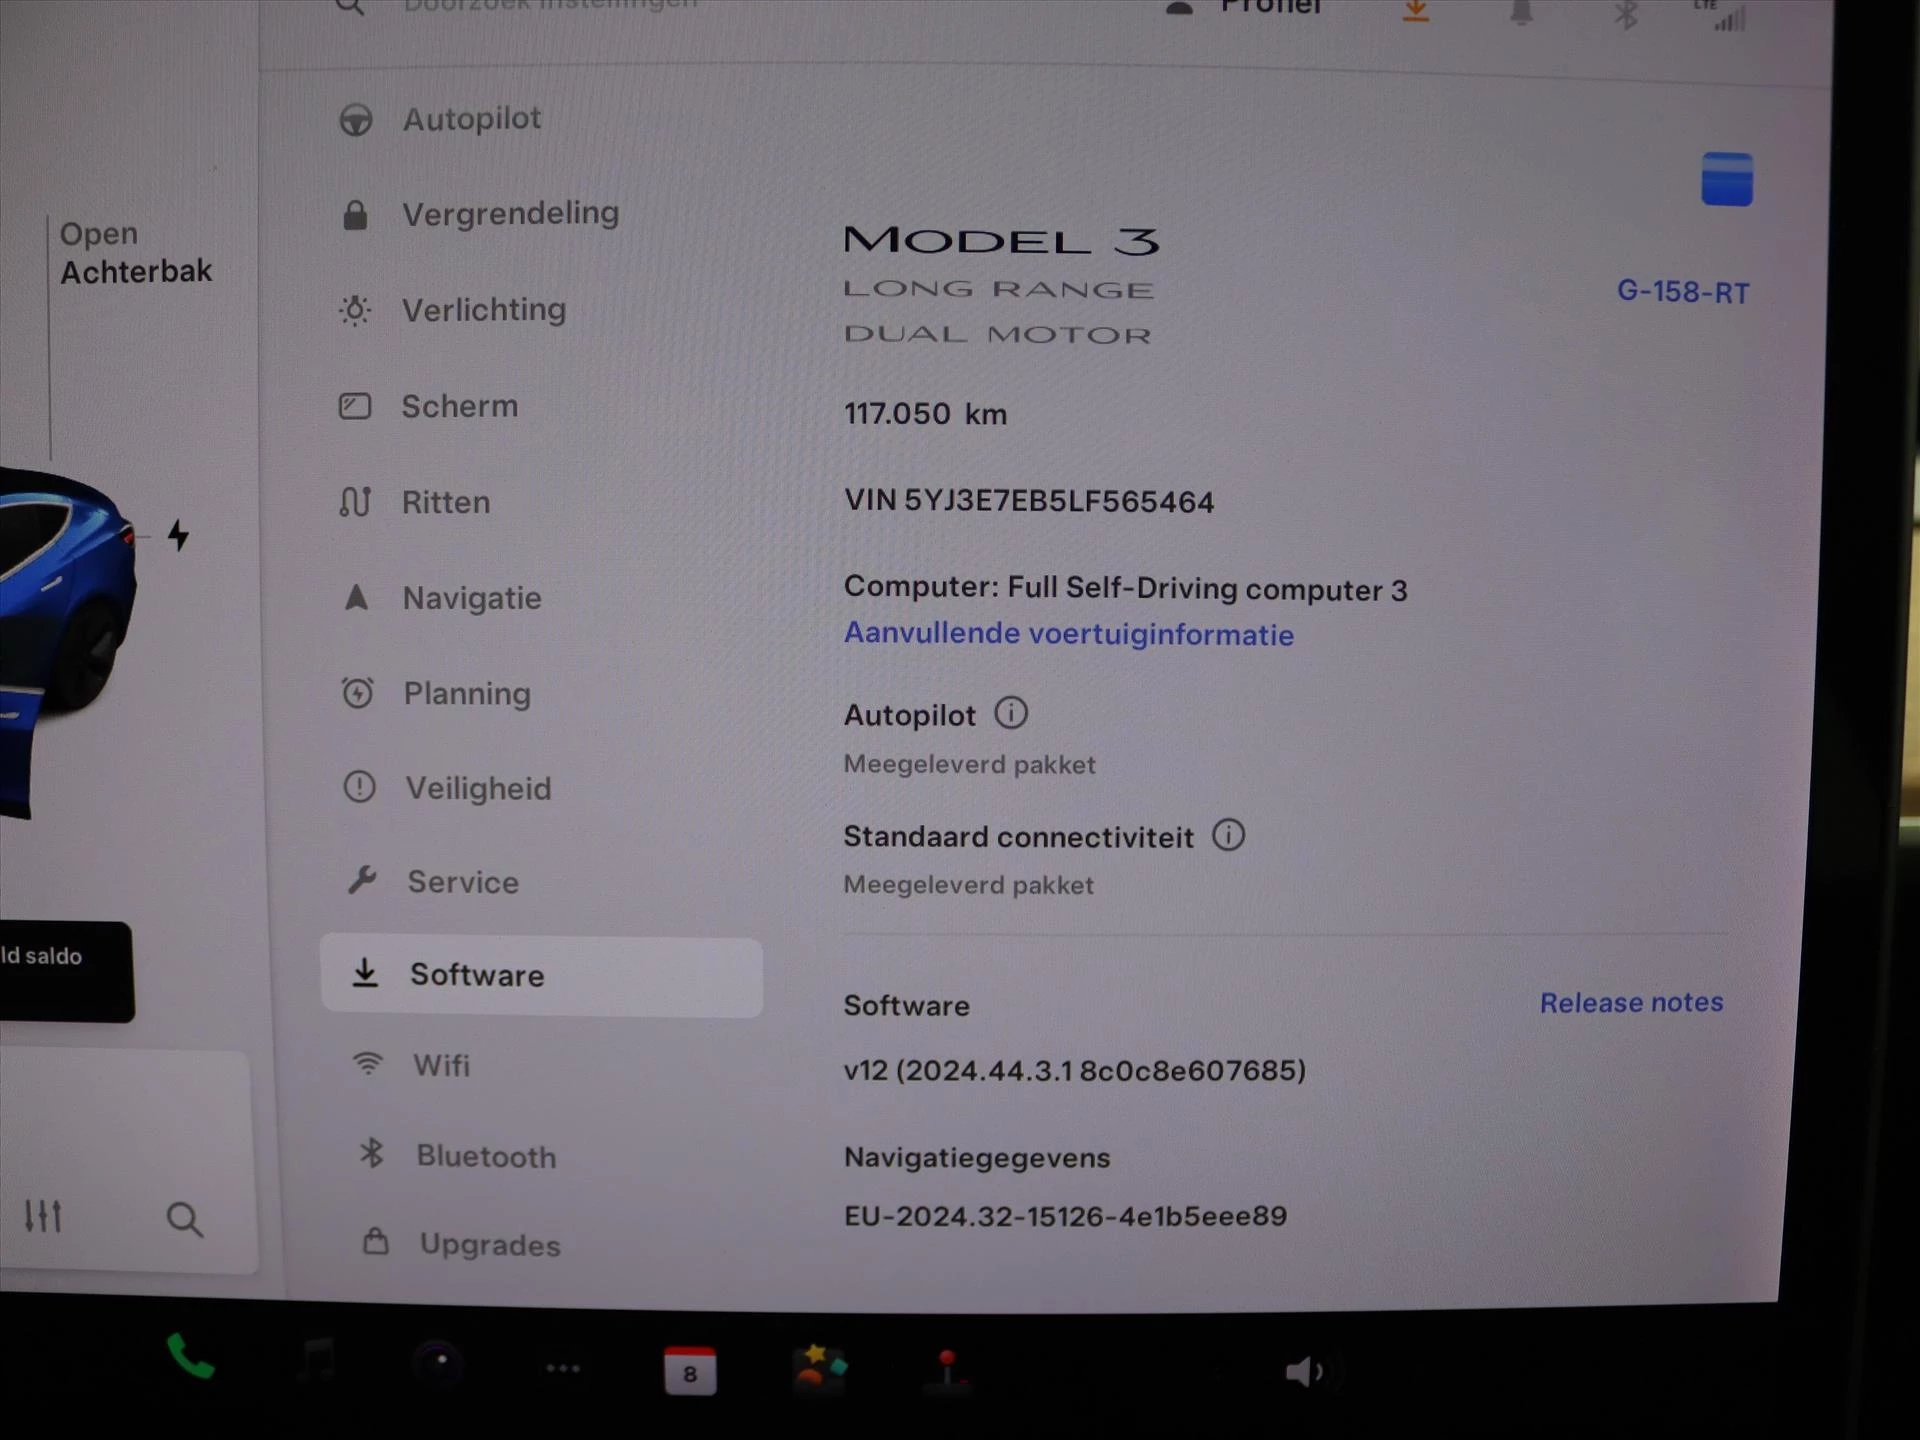Open the Toybox app in dock
1920x1440 pixels.
819,1368
